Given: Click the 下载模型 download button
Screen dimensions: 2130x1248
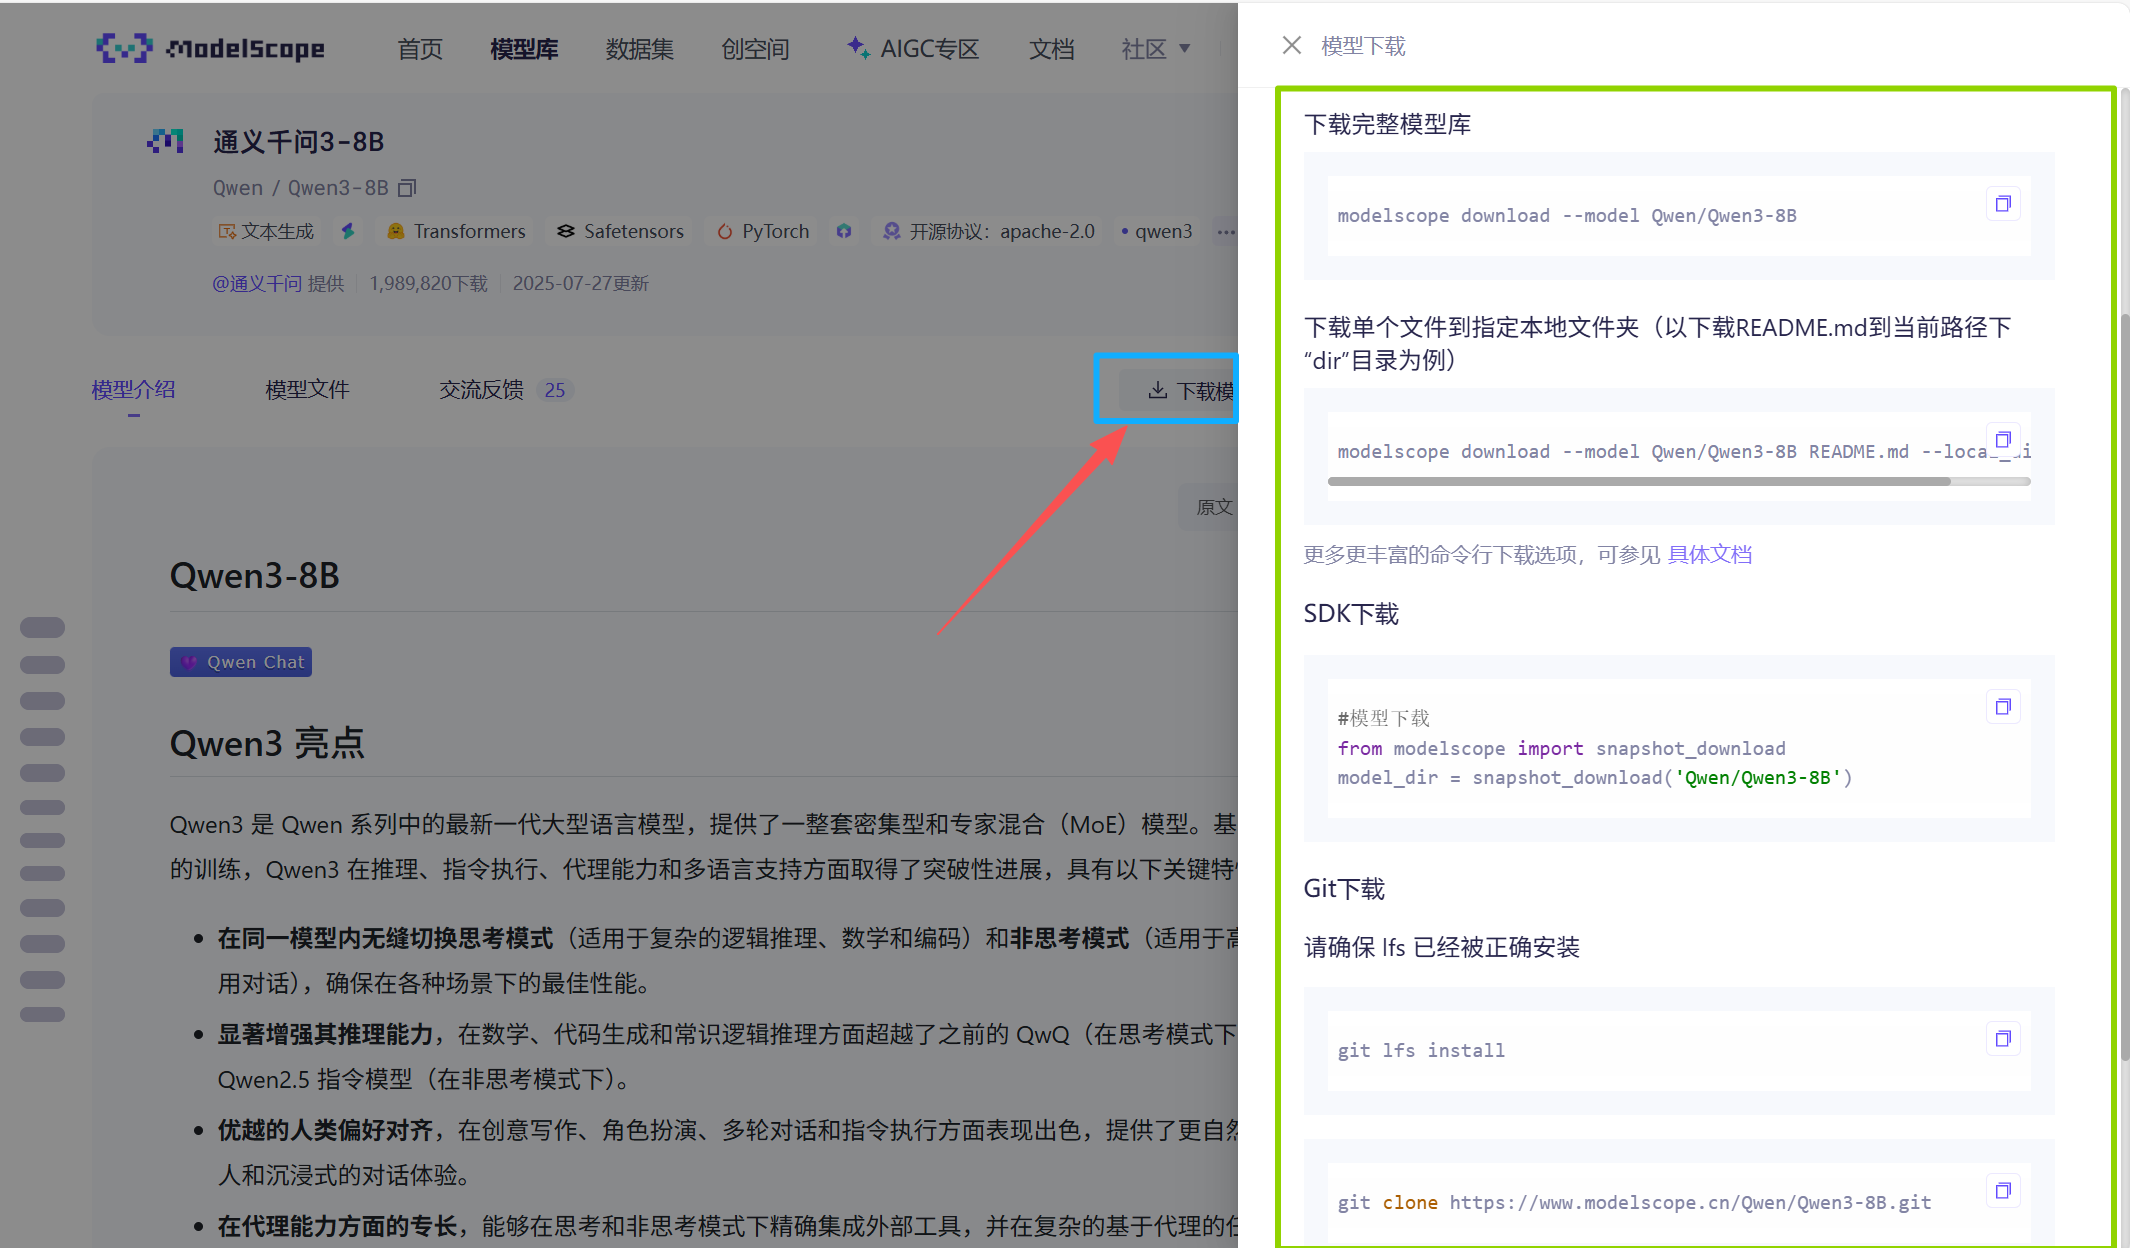Looking at the screenshot, I should 1180,390.
